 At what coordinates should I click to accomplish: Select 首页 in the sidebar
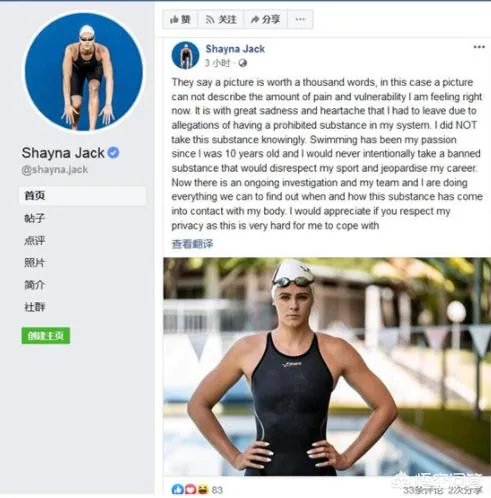[82, 196]
